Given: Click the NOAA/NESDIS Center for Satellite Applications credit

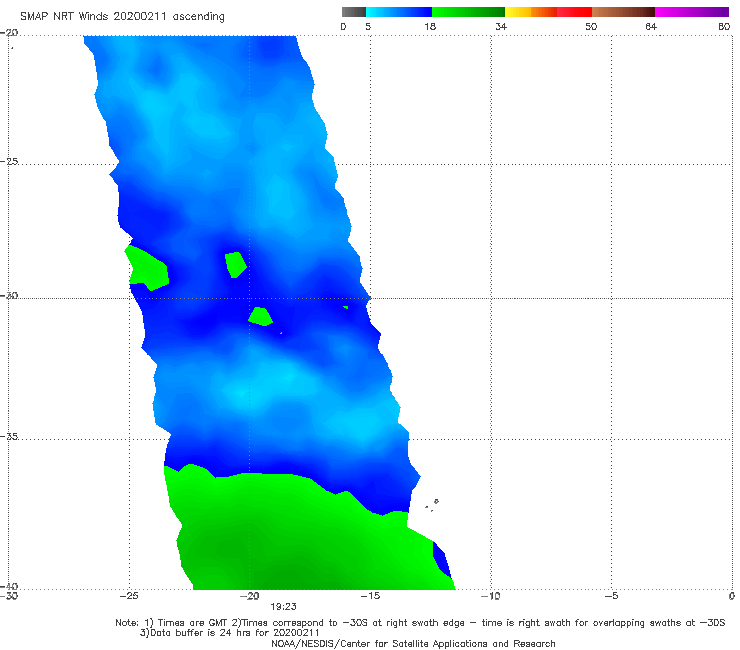Looking at the screenshot, I should click(x=413, y=644).
